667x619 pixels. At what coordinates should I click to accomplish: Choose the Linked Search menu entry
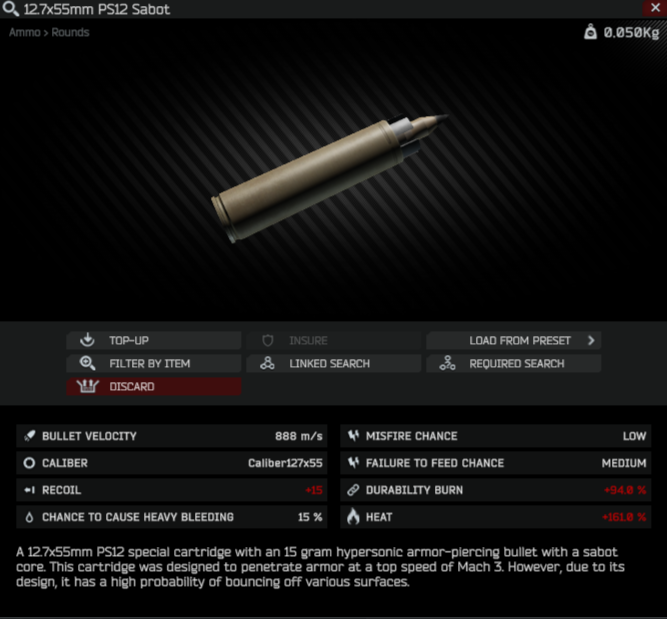pyautogui.click(x=334, y=363)
